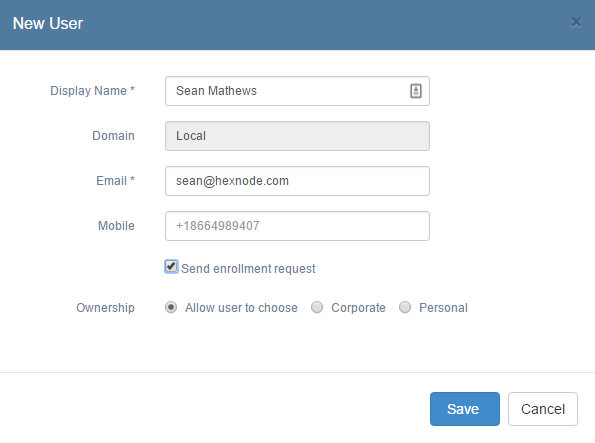Focus the Display Name field with Sean Mathews
The height and width of the screenshot is (443, 595).
coord(297,91)
